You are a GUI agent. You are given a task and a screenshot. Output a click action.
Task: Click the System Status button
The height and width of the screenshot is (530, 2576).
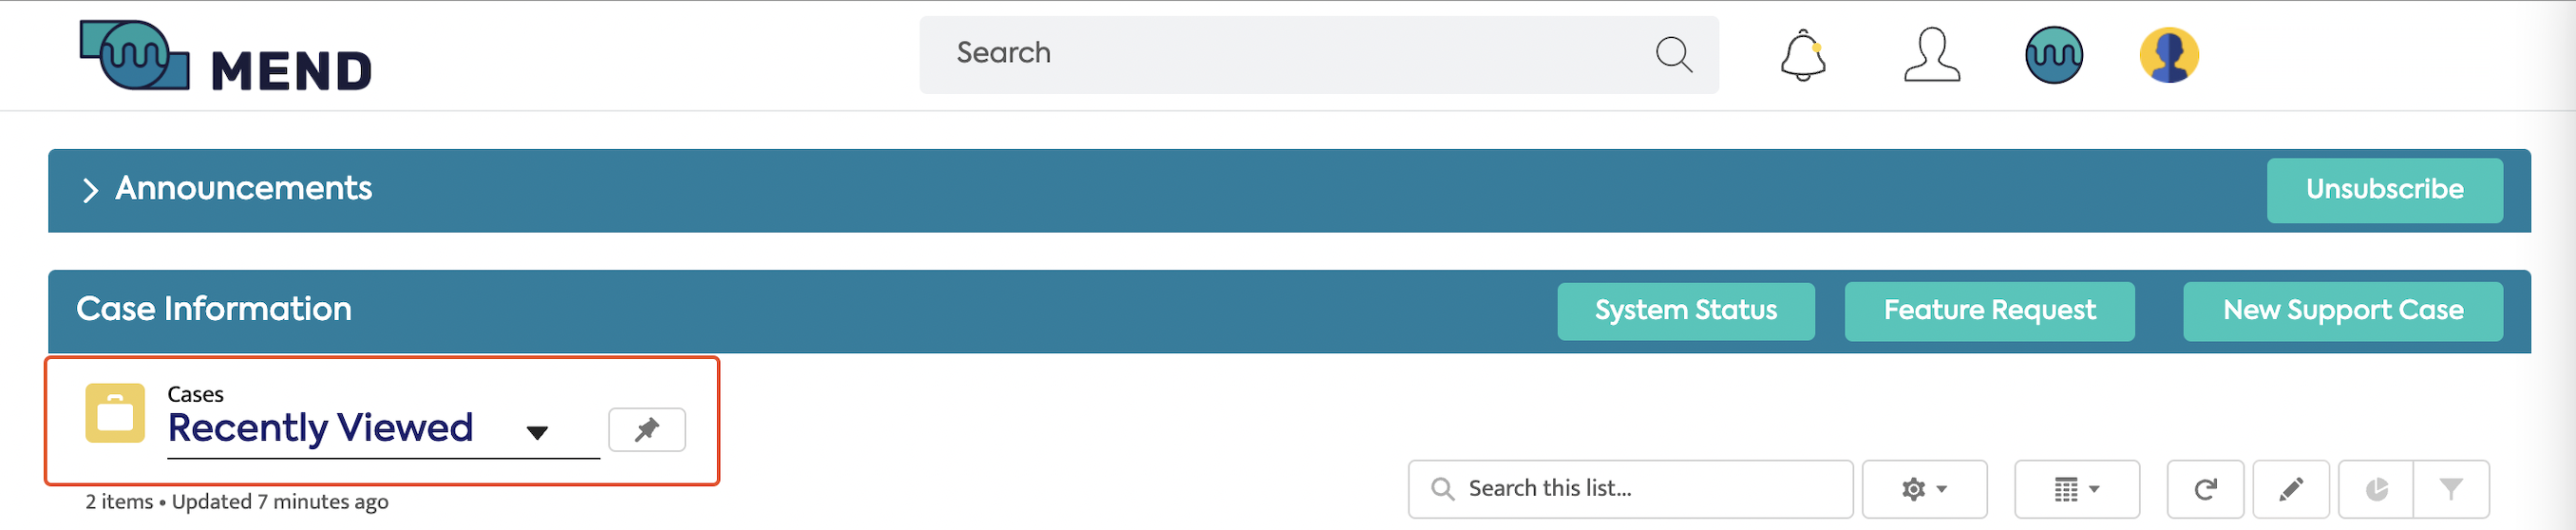[1685, 311]
